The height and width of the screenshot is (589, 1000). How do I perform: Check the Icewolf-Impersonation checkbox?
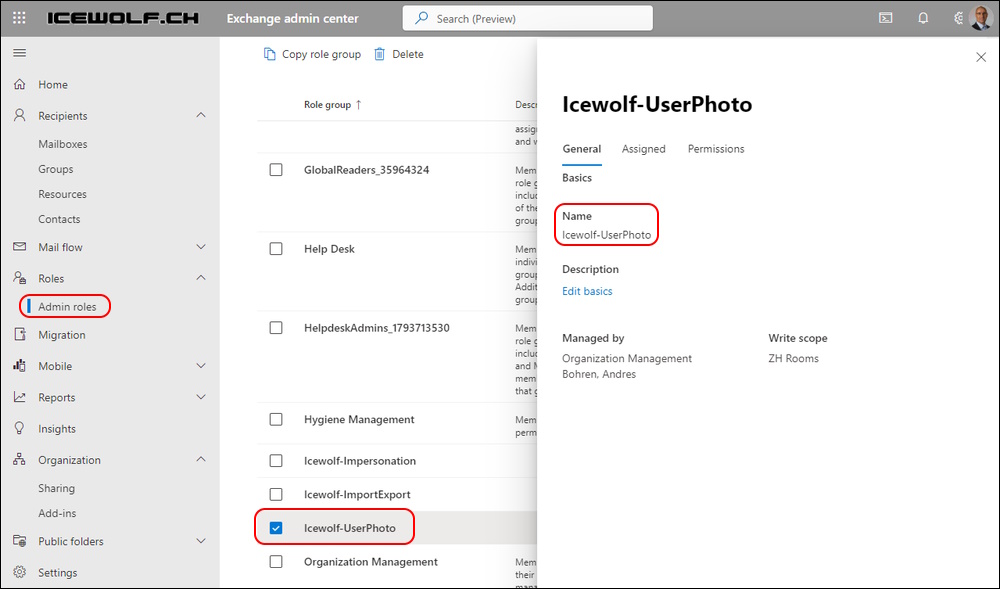[x=276, y=460]
